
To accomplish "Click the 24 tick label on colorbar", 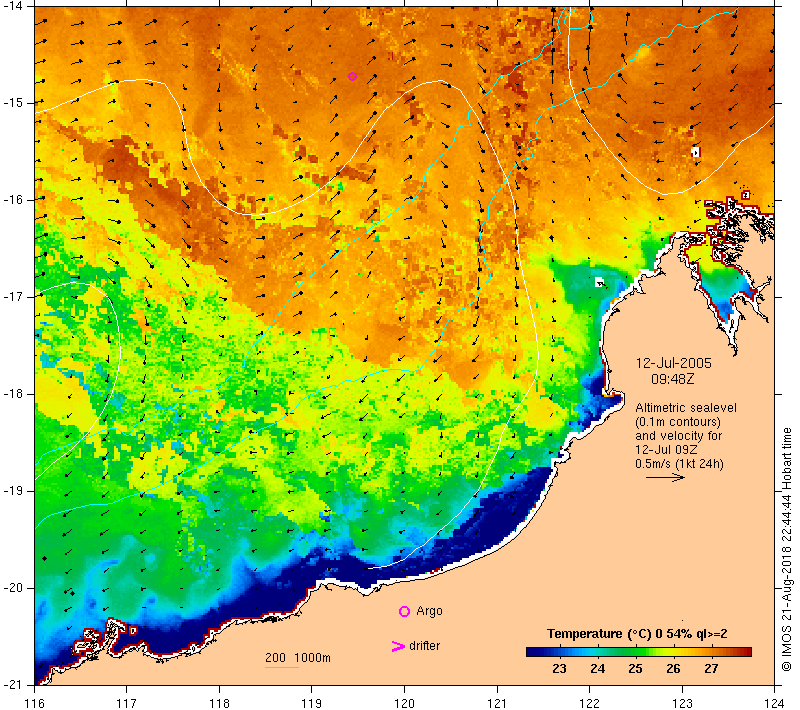I will pos(597,669).
